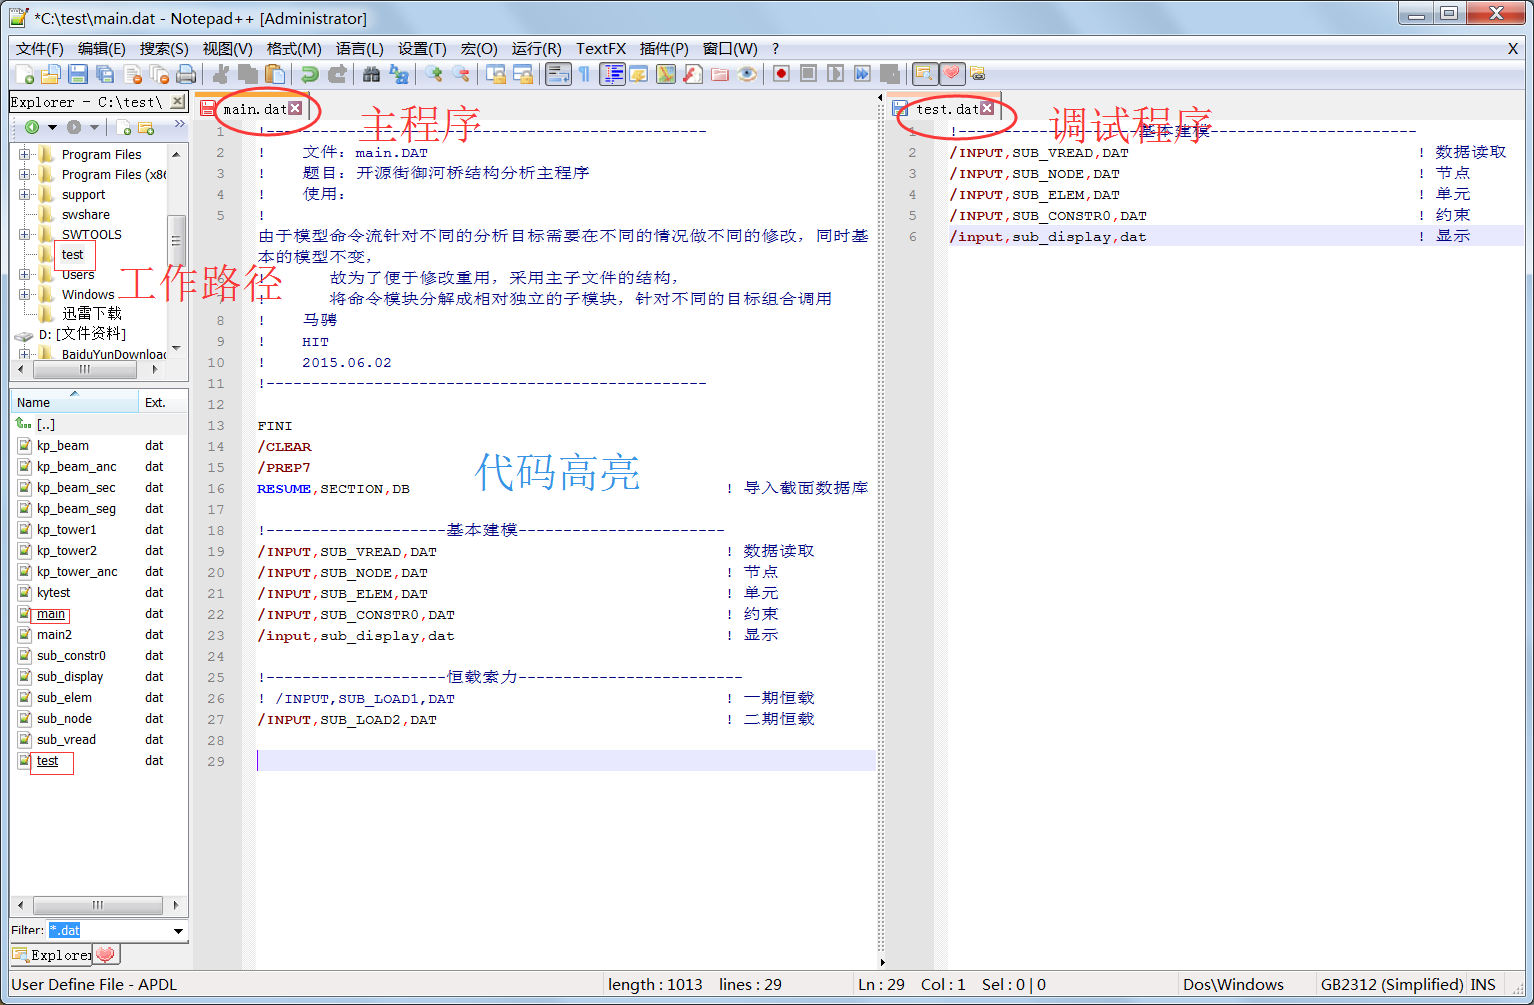Open the 搜索(S) menu
The height and width of the screenshot is (1005, 1534).
tap(164, 49)
